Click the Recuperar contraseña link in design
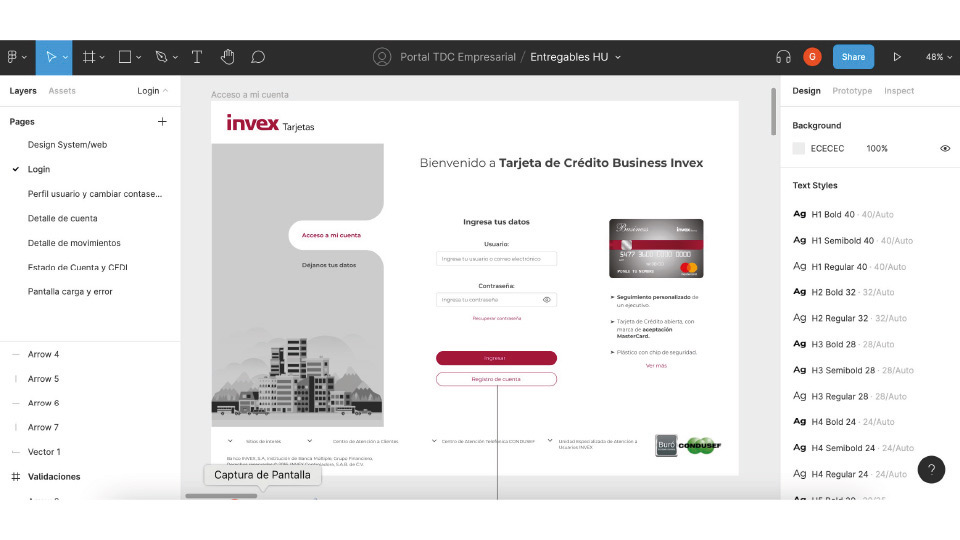The height and width of the screenshot is (540, 960). [497, 318]
